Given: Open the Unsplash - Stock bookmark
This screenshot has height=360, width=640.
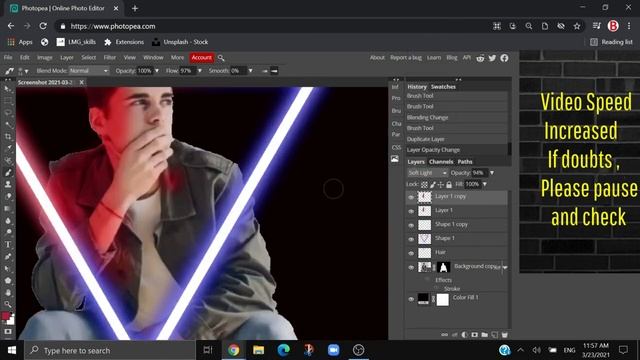Looking at the screenshot, I should [180, 42].
